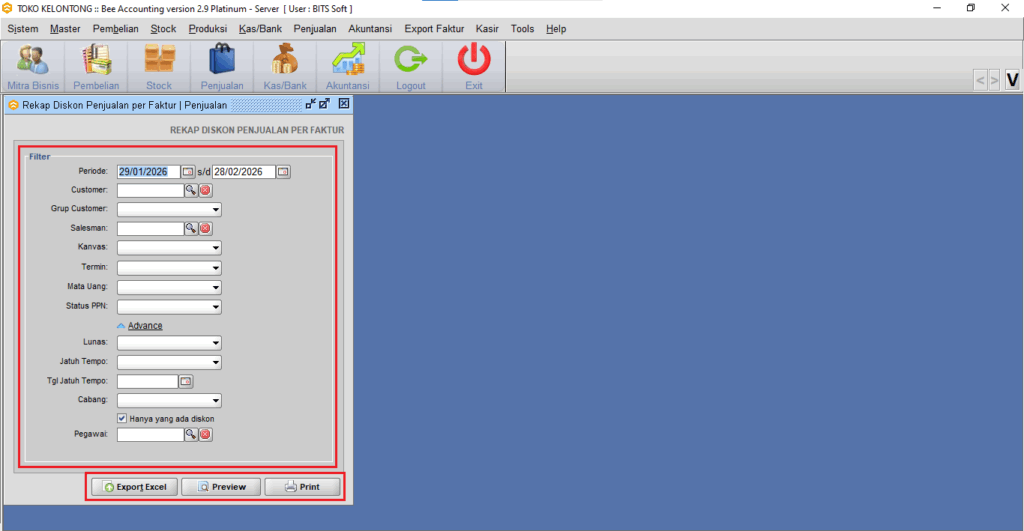Open the Akuntansi menu

tap(370, 29)
